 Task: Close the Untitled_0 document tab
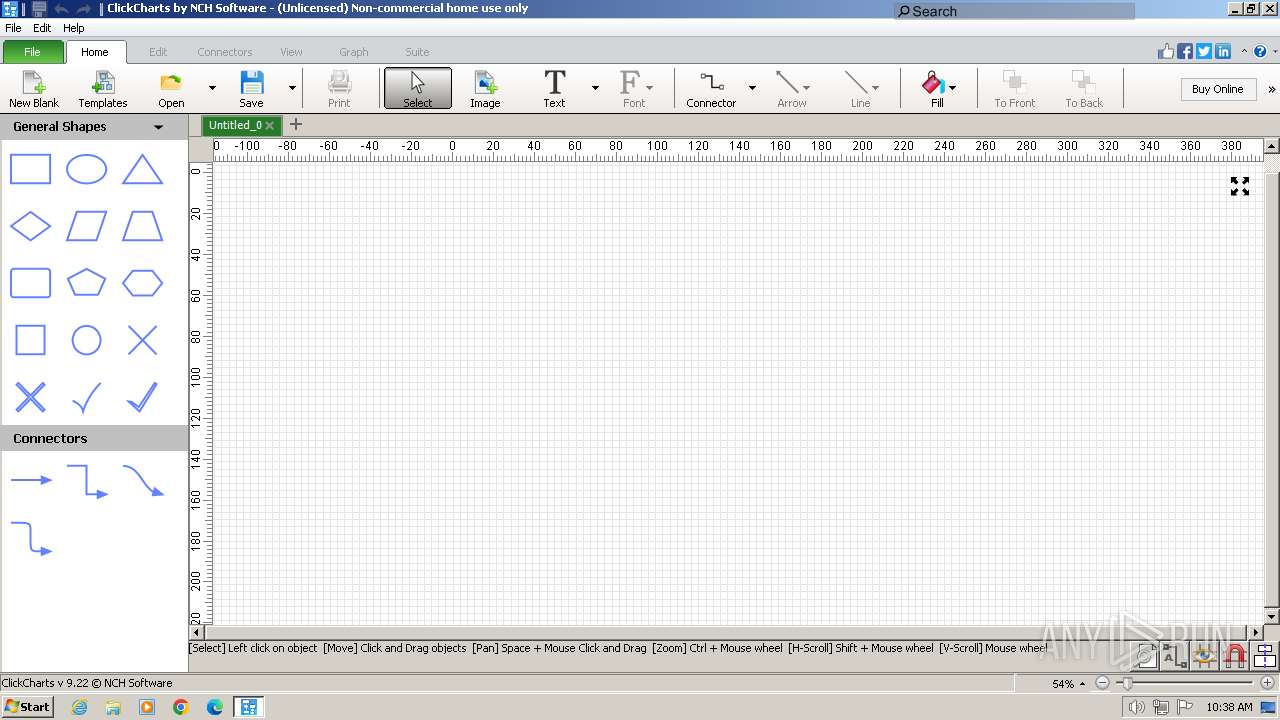click(x=270, y=126)
